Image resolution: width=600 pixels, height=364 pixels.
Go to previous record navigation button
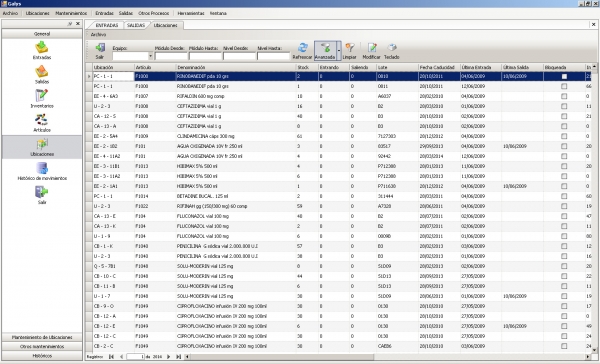pos(121,357)
